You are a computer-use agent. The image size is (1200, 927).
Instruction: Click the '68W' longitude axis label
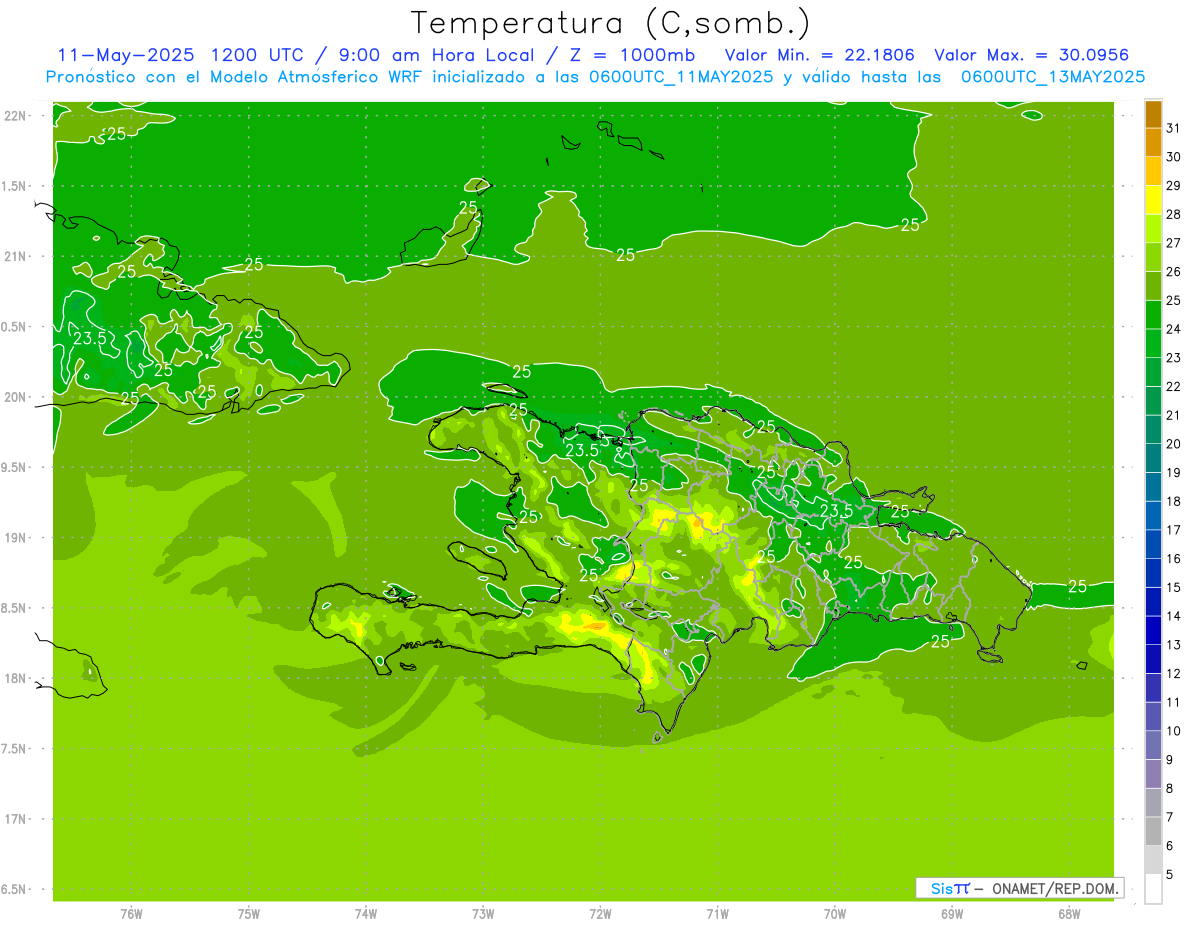point(1069,914)
